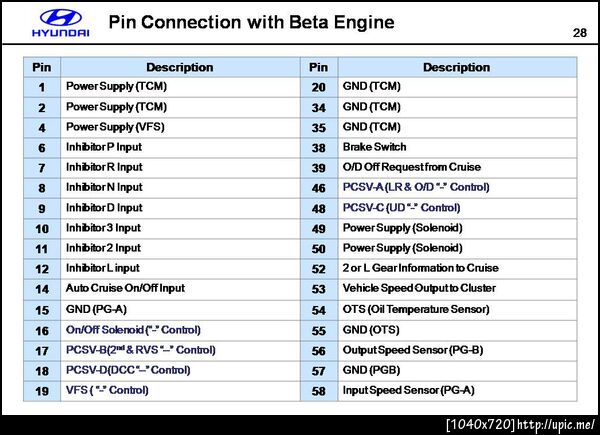Click the PCSV-A (LR & O/D Control) entry
The height and width of the screenshot is (435, 600).
point(415,187)
